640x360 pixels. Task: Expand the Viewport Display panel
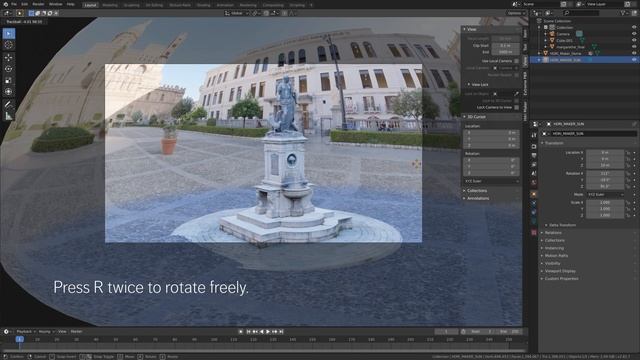pyautogui.click(x=560, y=271)
